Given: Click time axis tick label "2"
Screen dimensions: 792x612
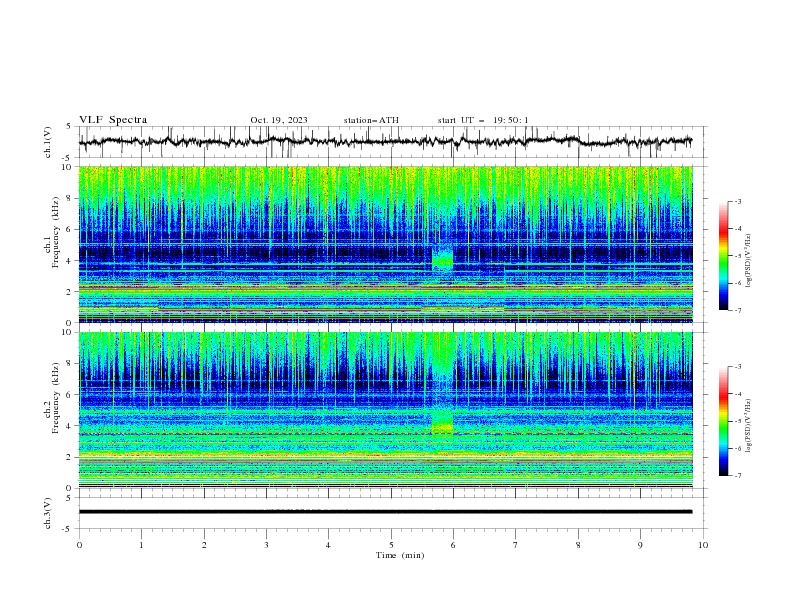Looking at the screenshot, I should [204, 545].
